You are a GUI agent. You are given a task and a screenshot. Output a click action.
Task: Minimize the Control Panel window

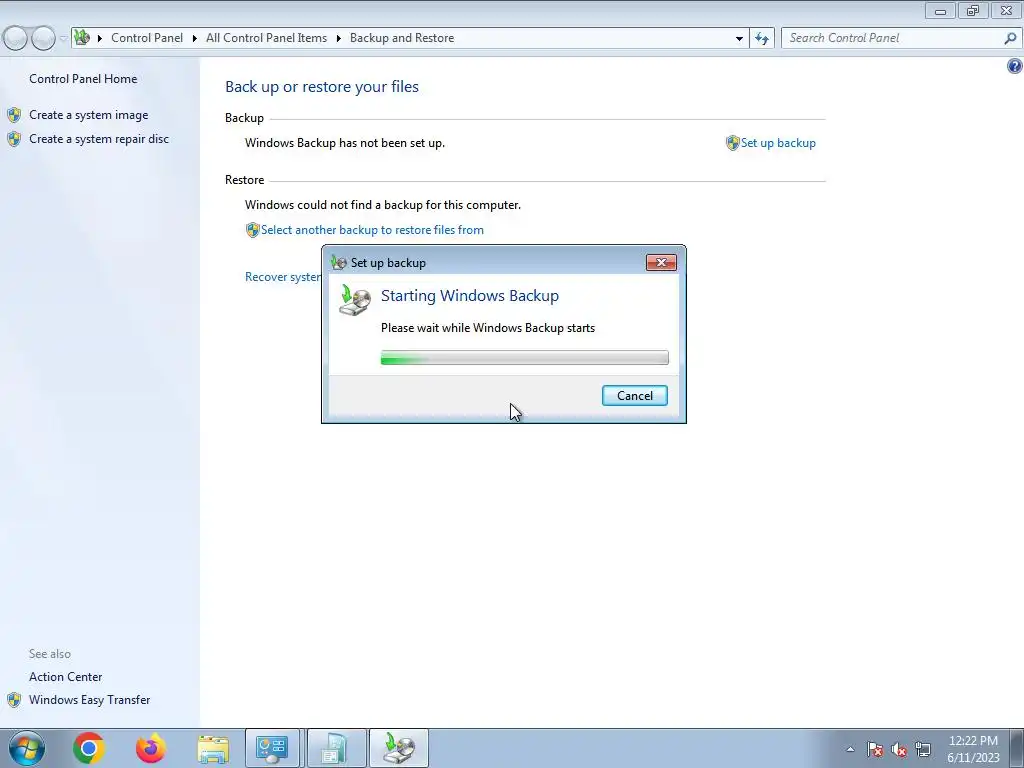pyautogui.click(x=940, y=10)
